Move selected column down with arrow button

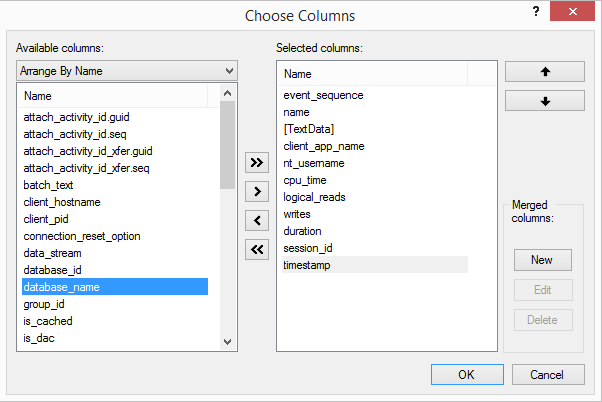point(546,101)
